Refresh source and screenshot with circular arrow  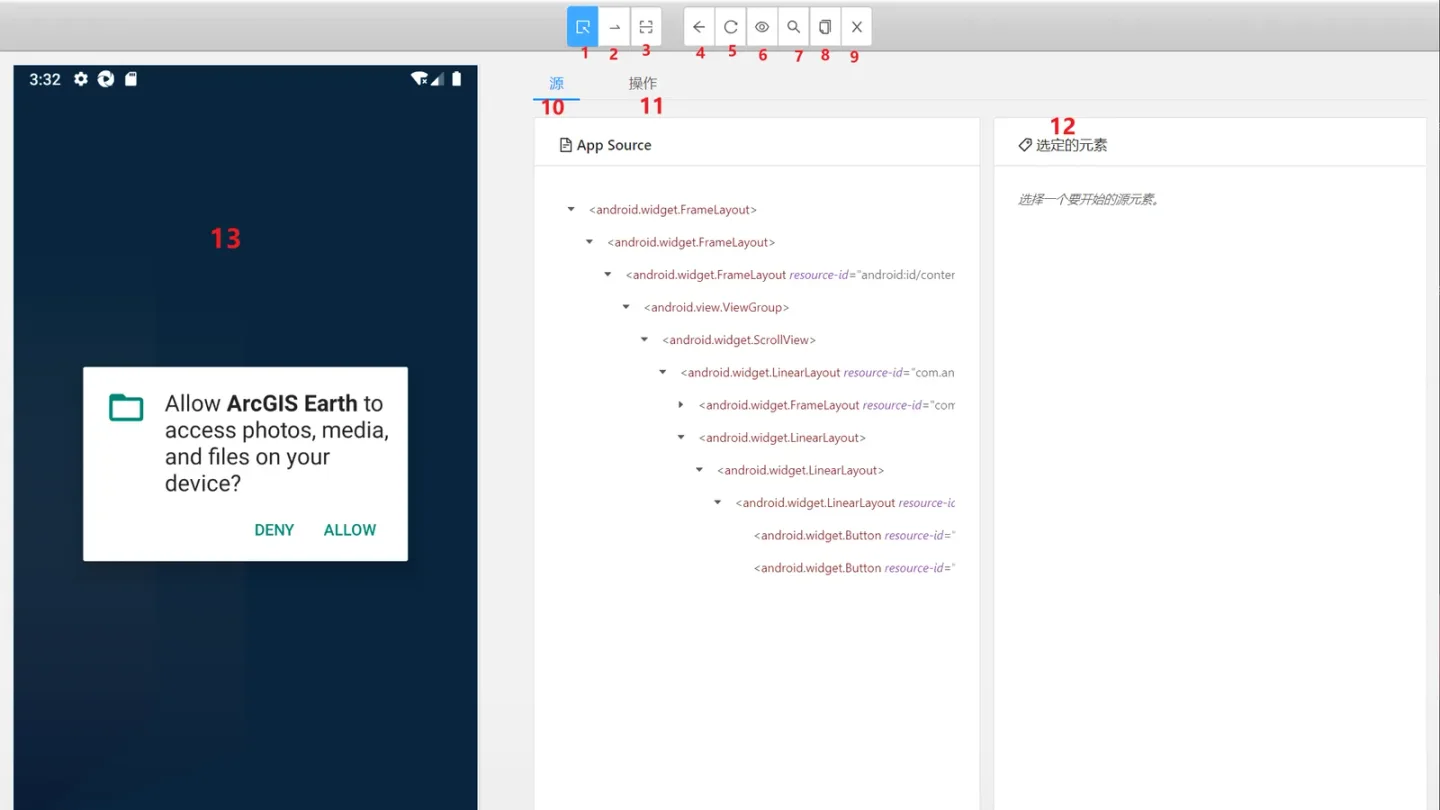pos(731,27)
